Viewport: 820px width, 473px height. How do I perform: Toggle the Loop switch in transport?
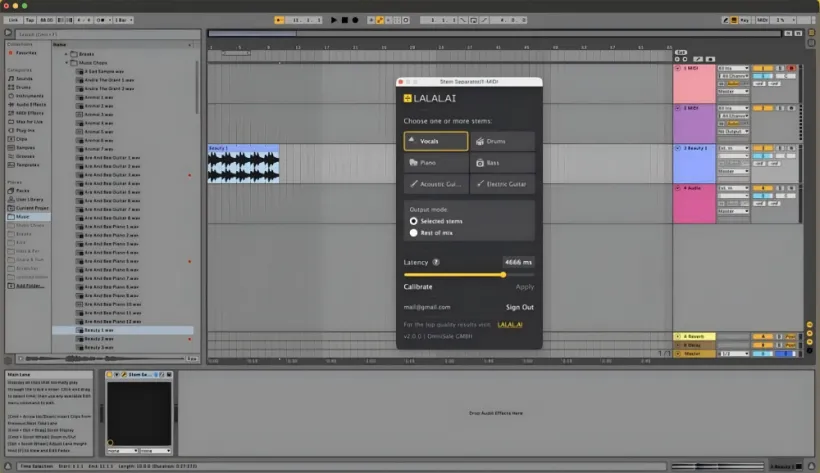click(x=473, y=20)
